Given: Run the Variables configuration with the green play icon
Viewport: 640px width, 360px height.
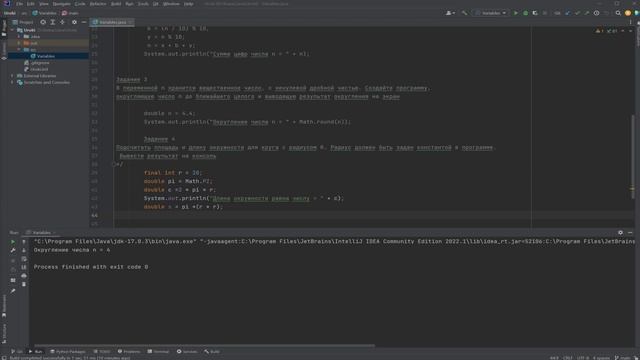Looking at the screenshot, I should click(516, 13).
